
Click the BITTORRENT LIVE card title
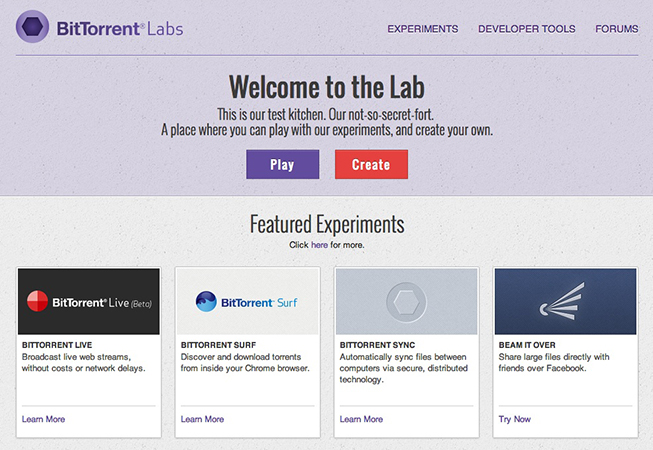[57, 345]
